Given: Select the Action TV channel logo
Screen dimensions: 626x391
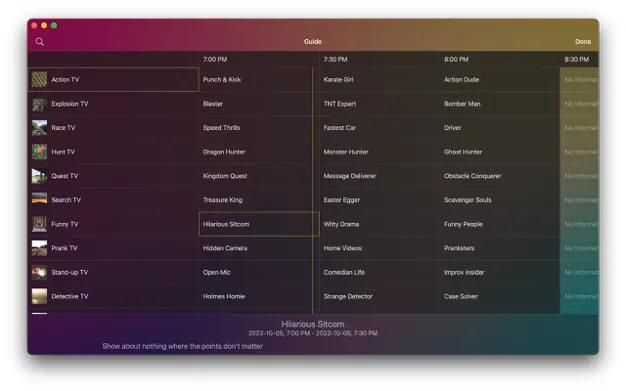Looking at the screenshot, I should pos(40,79).
